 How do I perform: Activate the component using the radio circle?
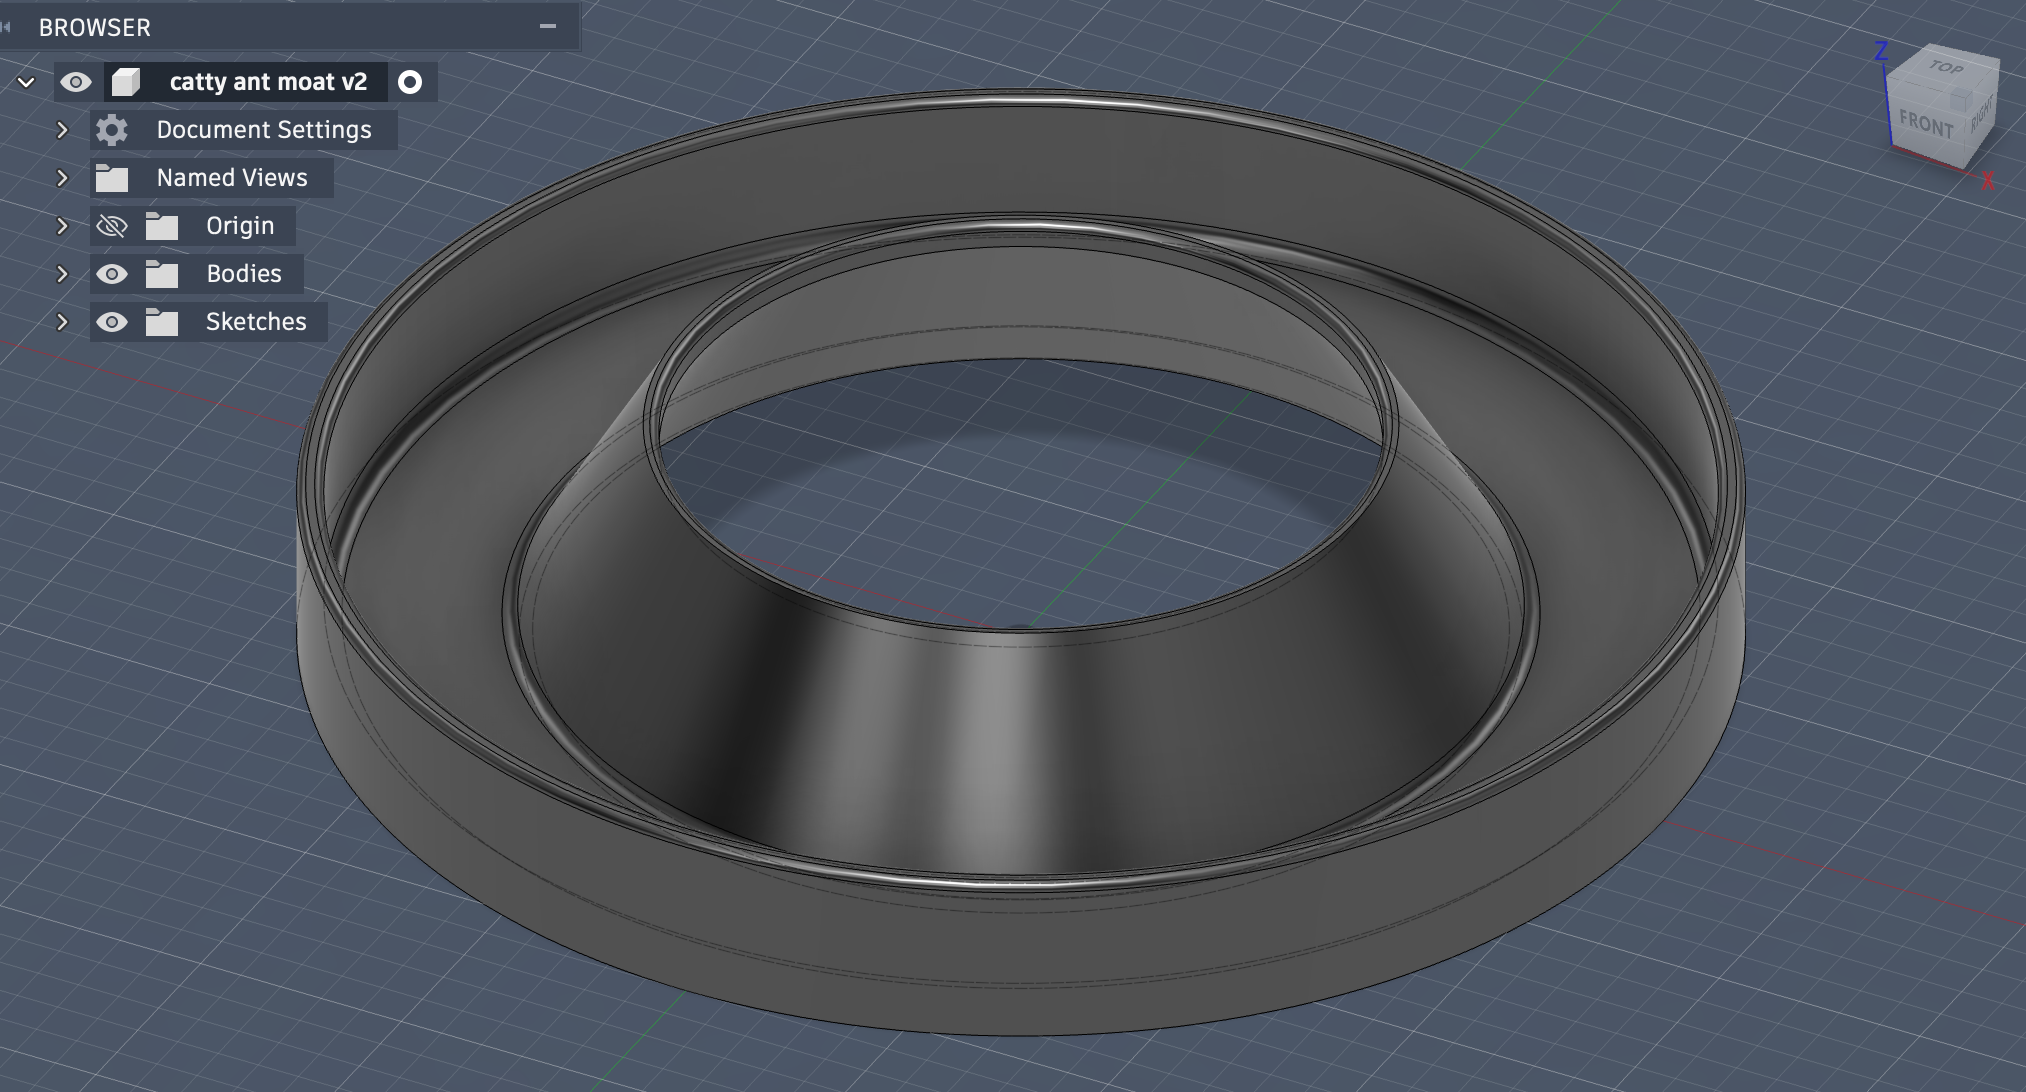point(410,82)
